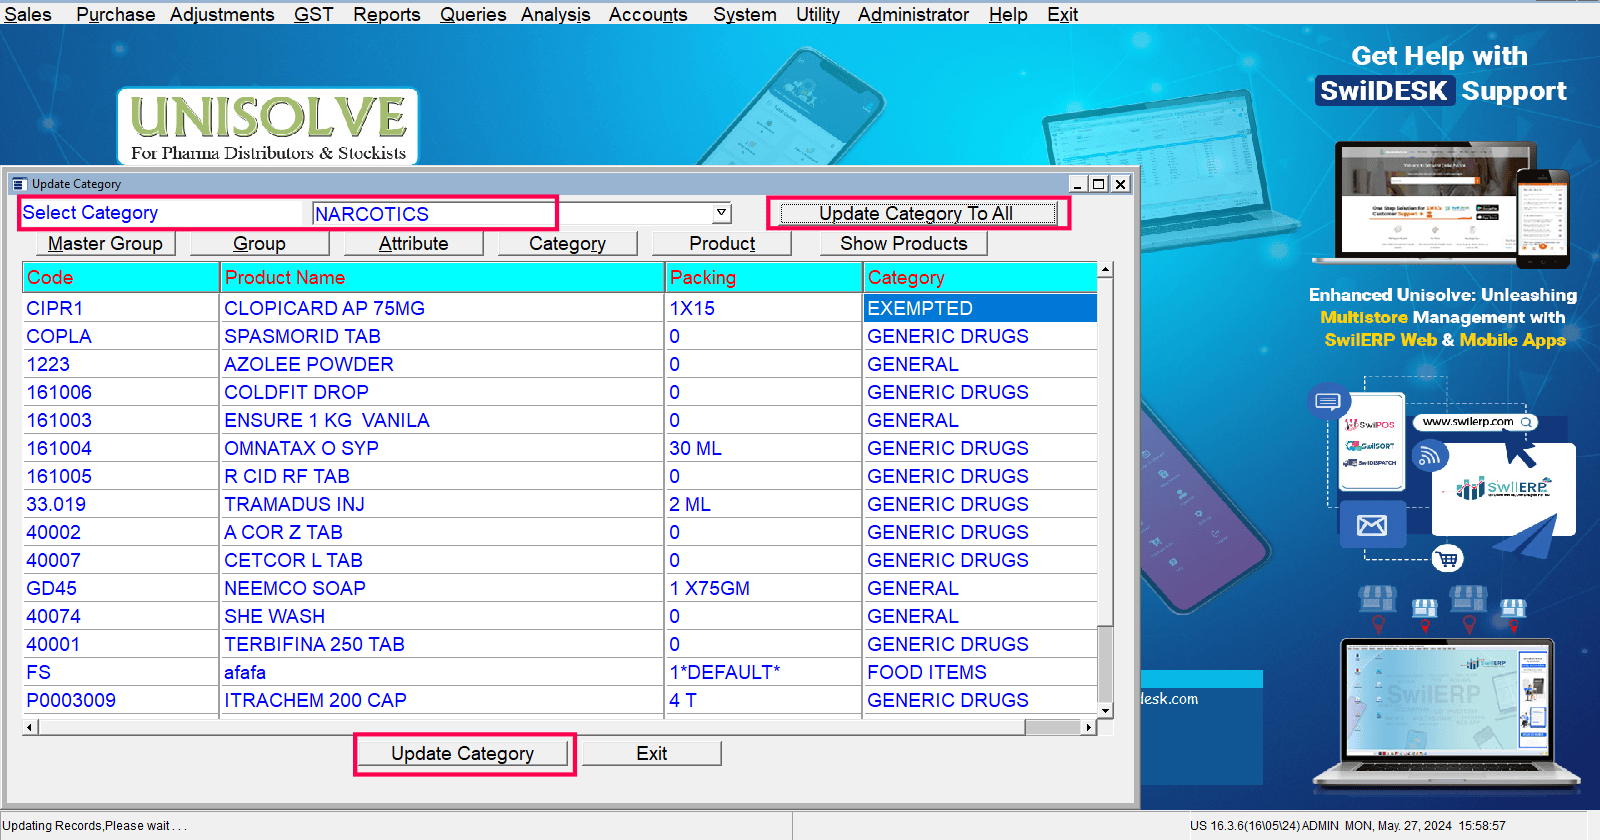Select ITRACHEM 200 CAP row
The image size is (1600, 840).
(443, 700)
